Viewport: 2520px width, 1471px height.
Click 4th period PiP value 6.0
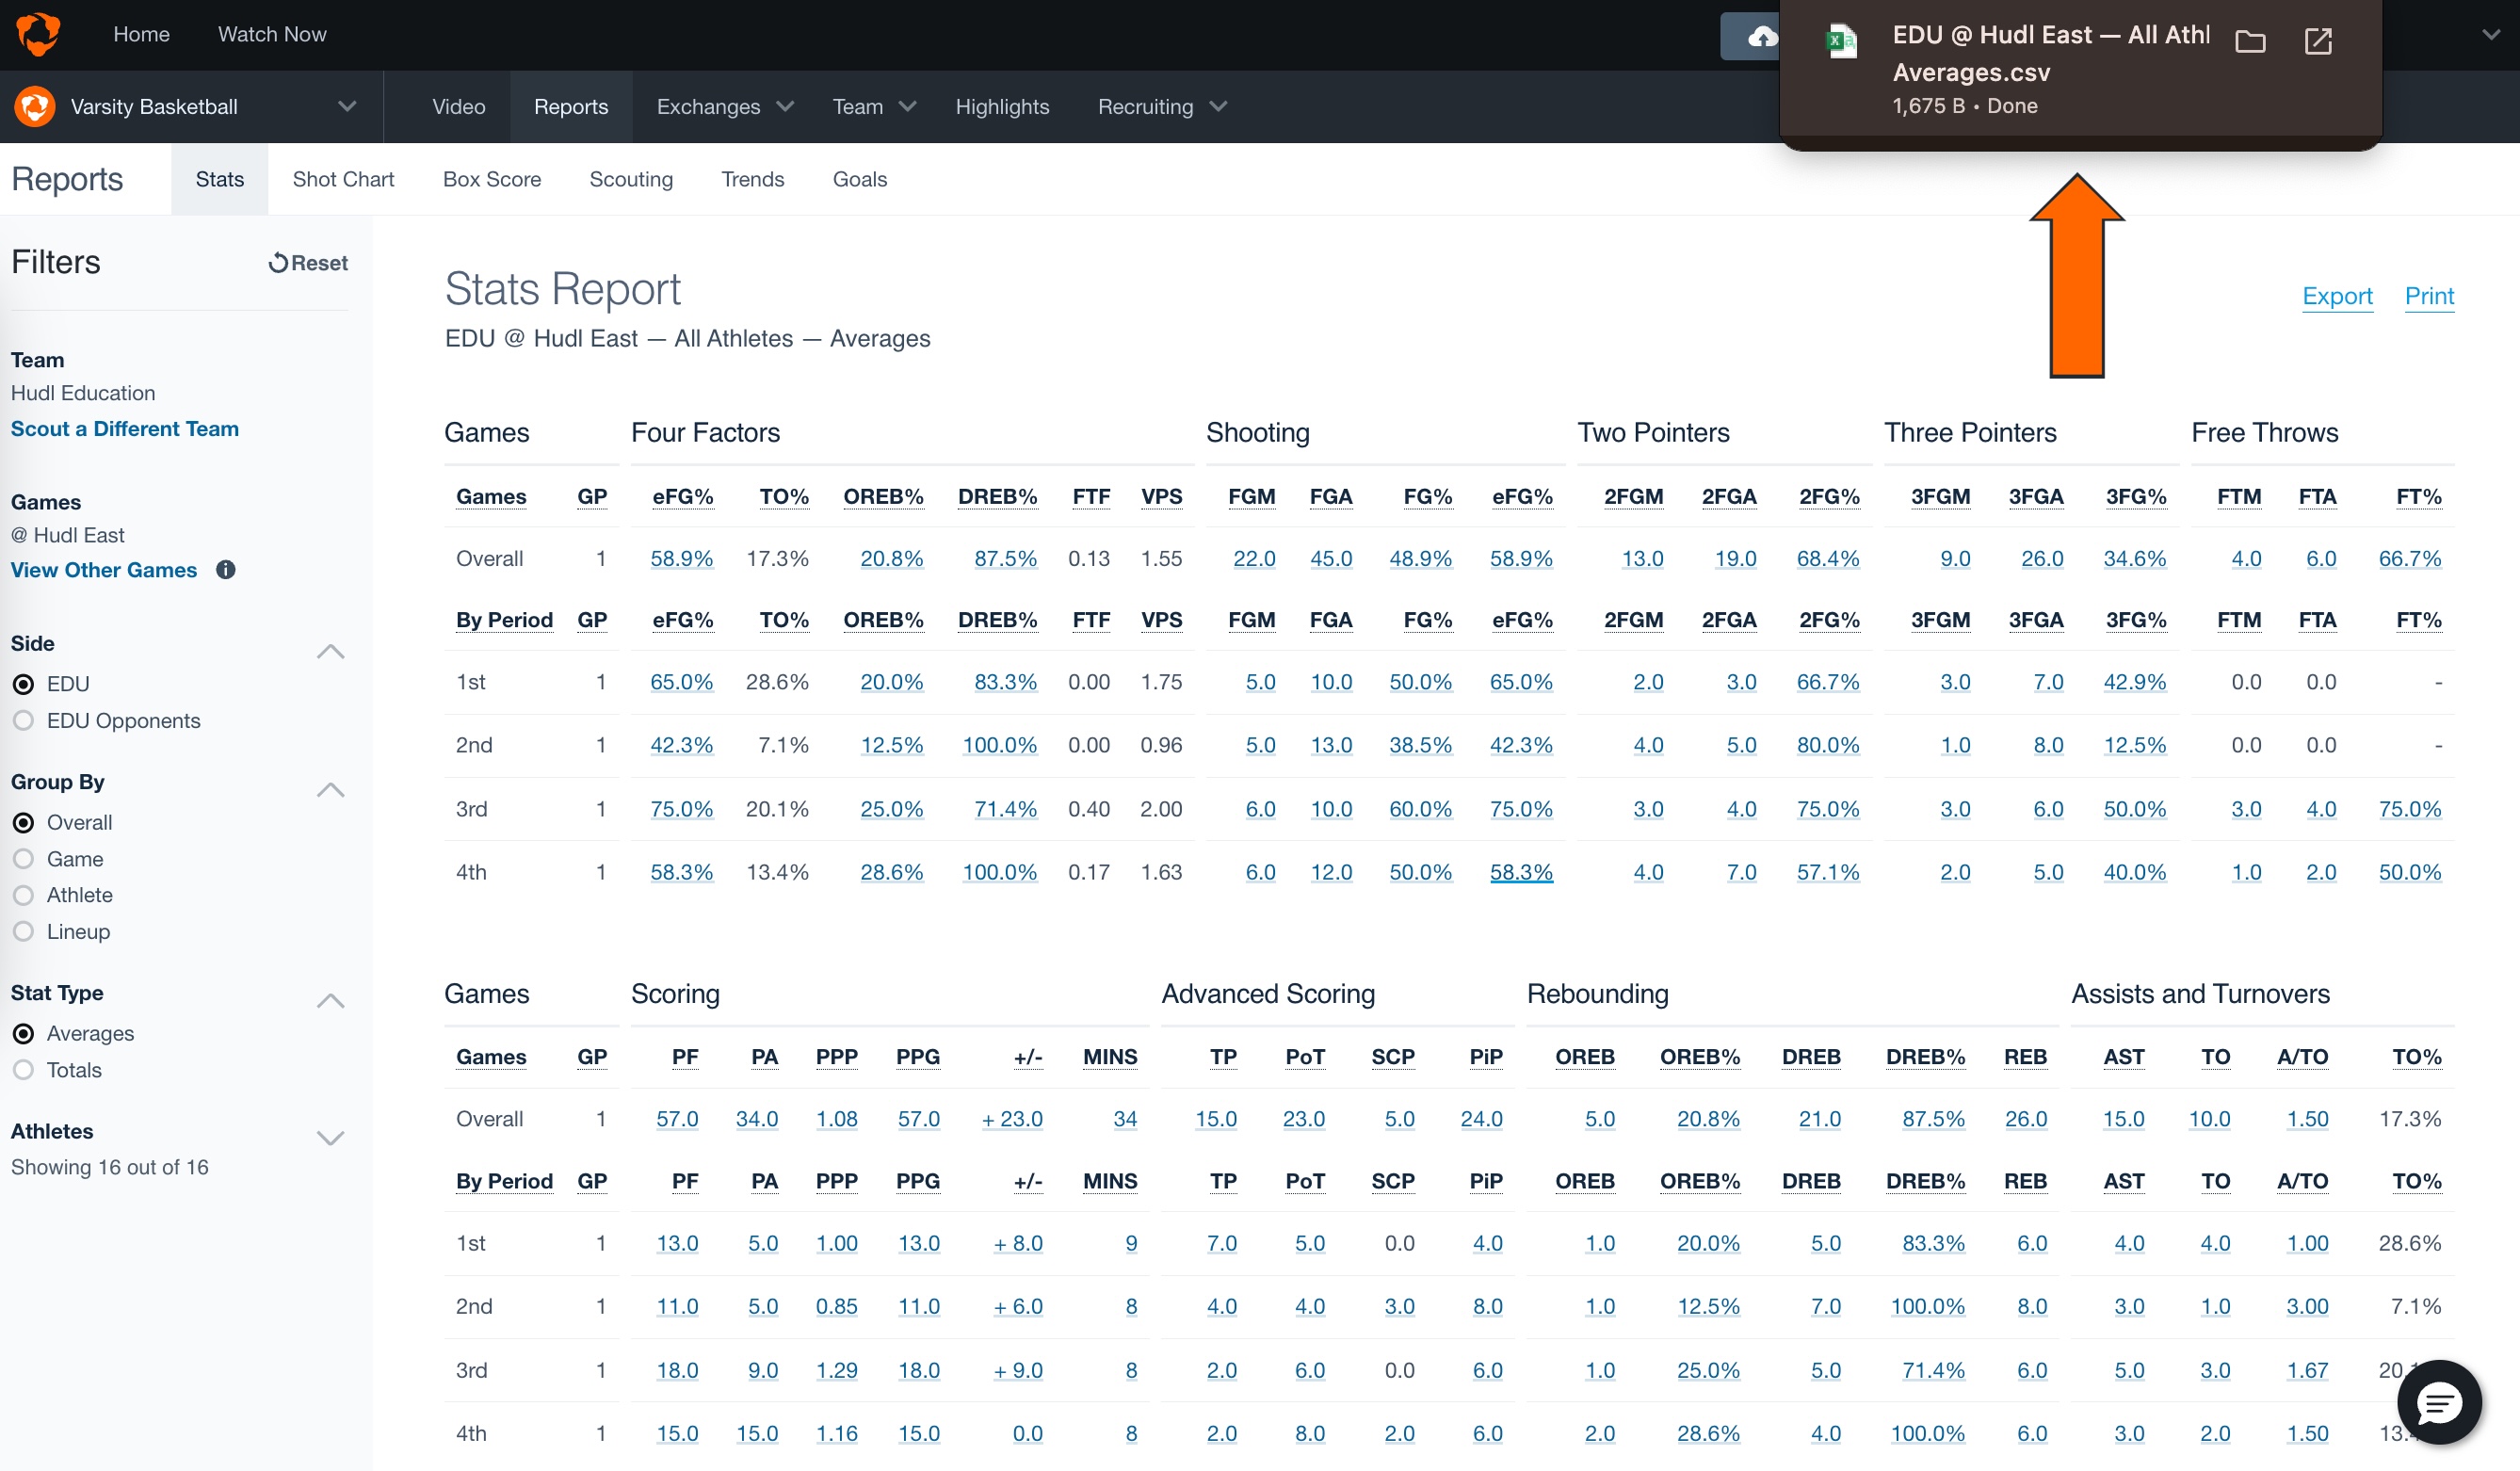pyautogui.click(x=1488, y=1434)
